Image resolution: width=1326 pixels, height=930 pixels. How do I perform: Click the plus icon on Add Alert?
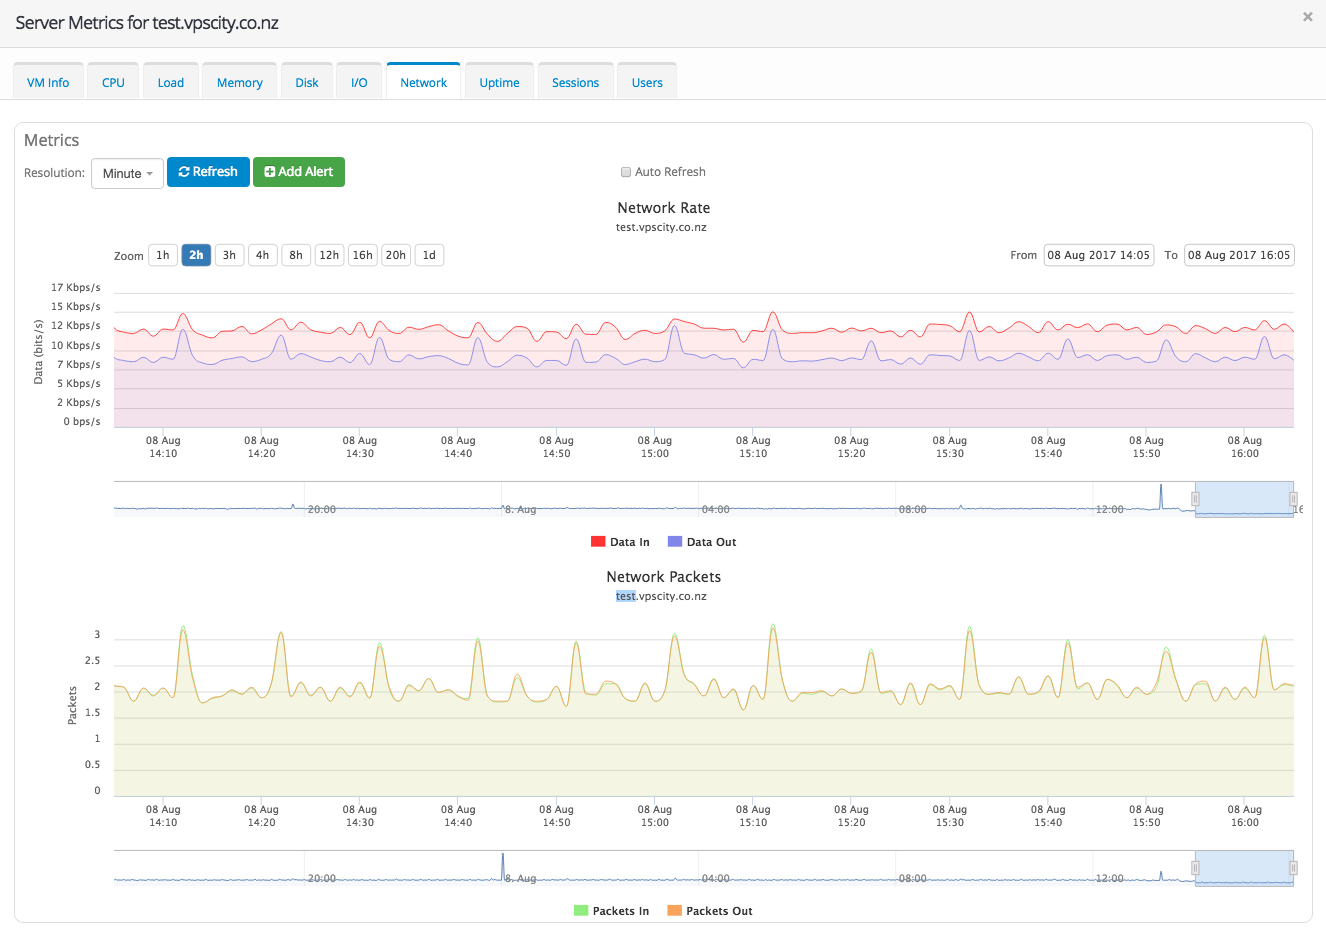[x=270, y=172]
